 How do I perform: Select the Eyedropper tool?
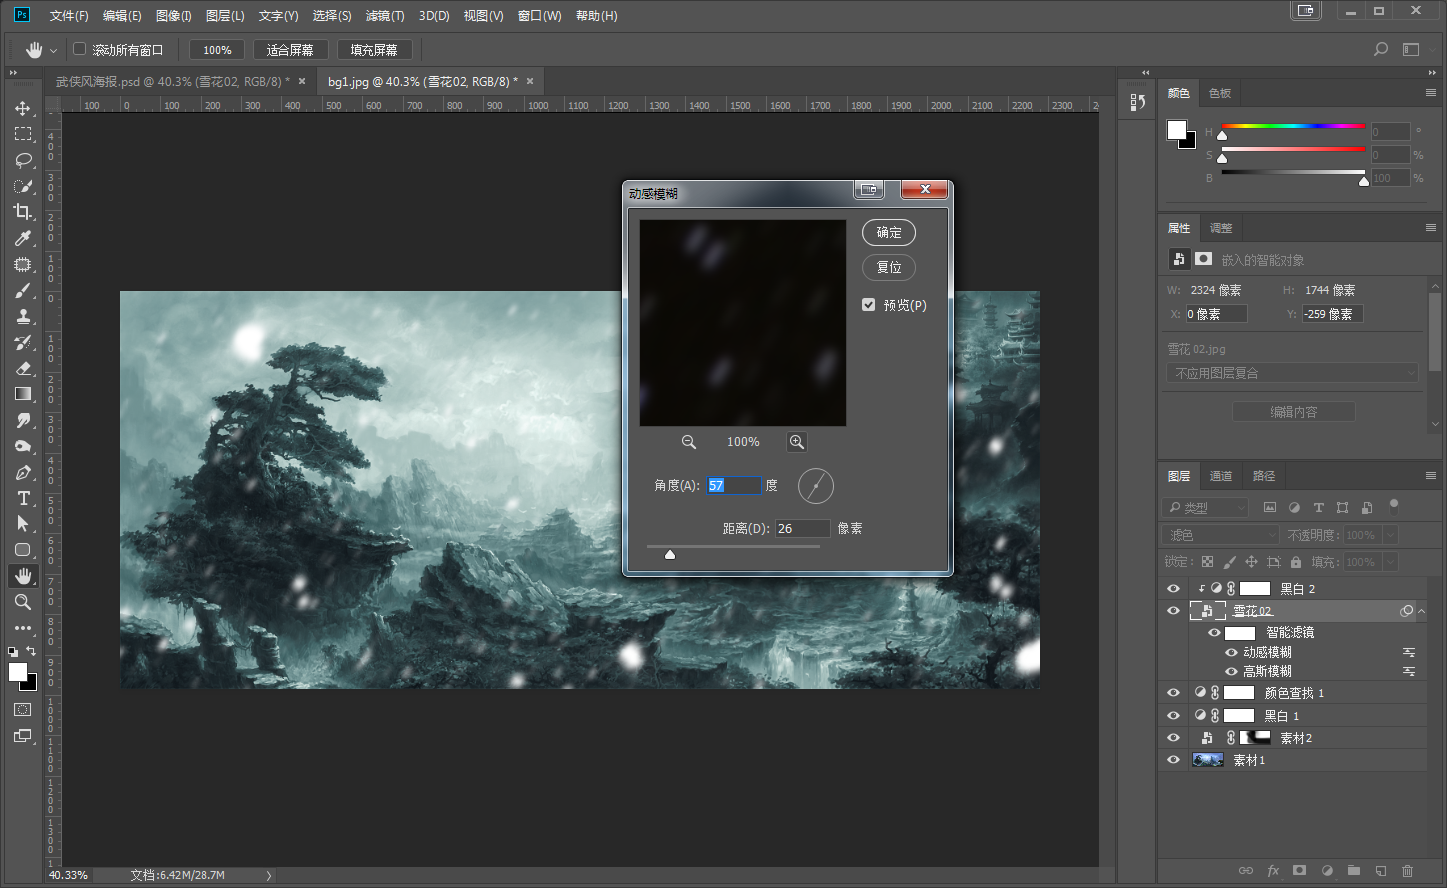coord(23,238)
